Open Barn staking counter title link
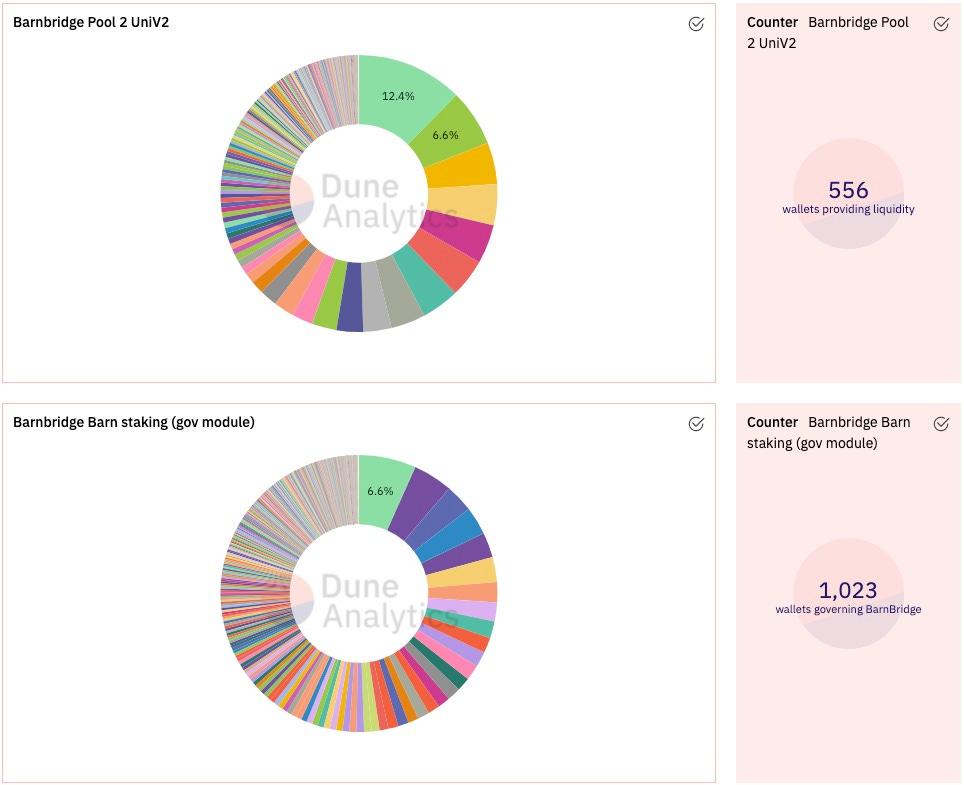Viewport: 964px width, 785px height. pyautogui.click(x=829, y=433)
